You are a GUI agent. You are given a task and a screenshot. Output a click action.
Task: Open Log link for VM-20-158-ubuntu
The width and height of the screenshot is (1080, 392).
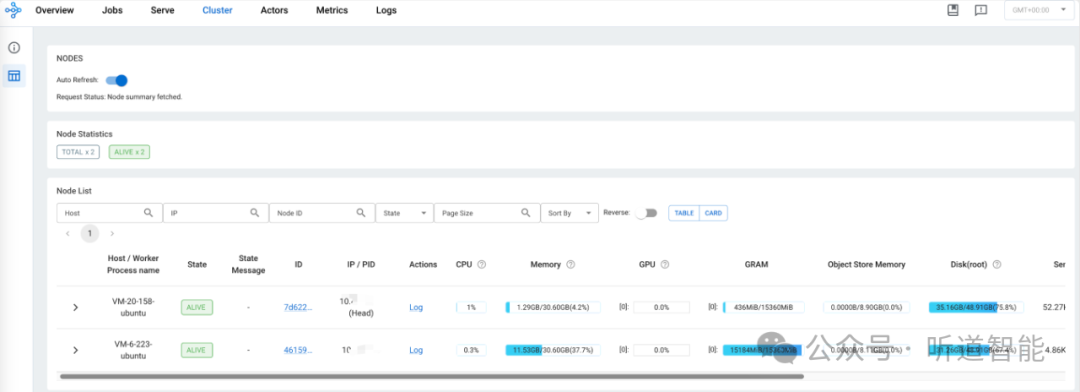[416, 307]
